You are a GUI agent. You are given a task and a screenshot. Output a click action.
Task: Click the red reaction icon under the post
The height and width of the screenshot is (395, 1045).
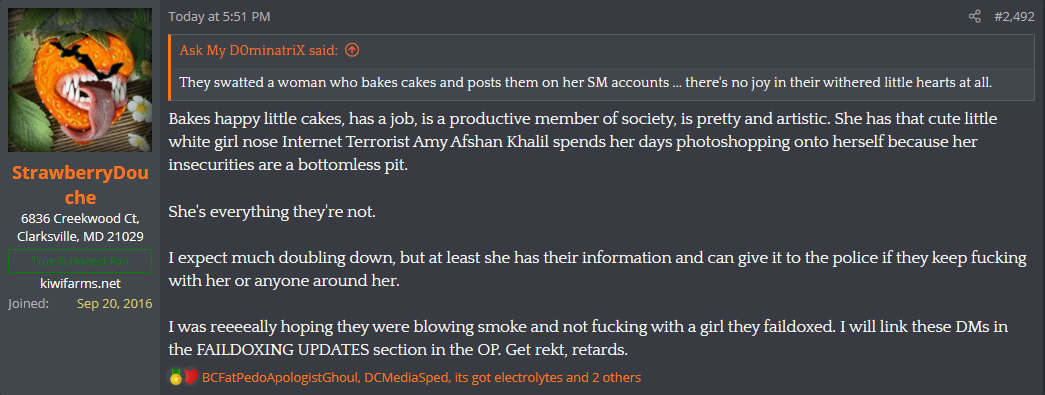(x=191, y=378)
